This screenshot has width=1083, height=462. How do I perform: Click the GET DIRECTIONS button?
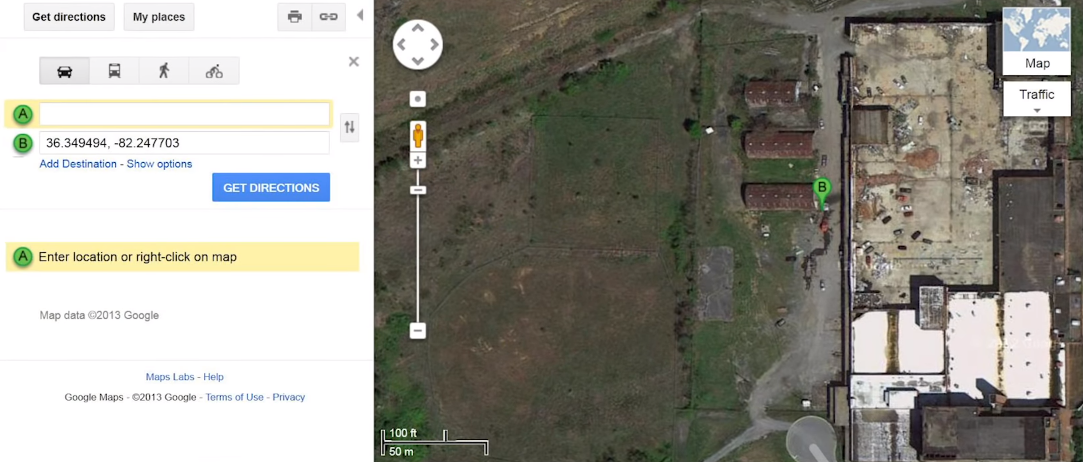(x=271, y=187)
